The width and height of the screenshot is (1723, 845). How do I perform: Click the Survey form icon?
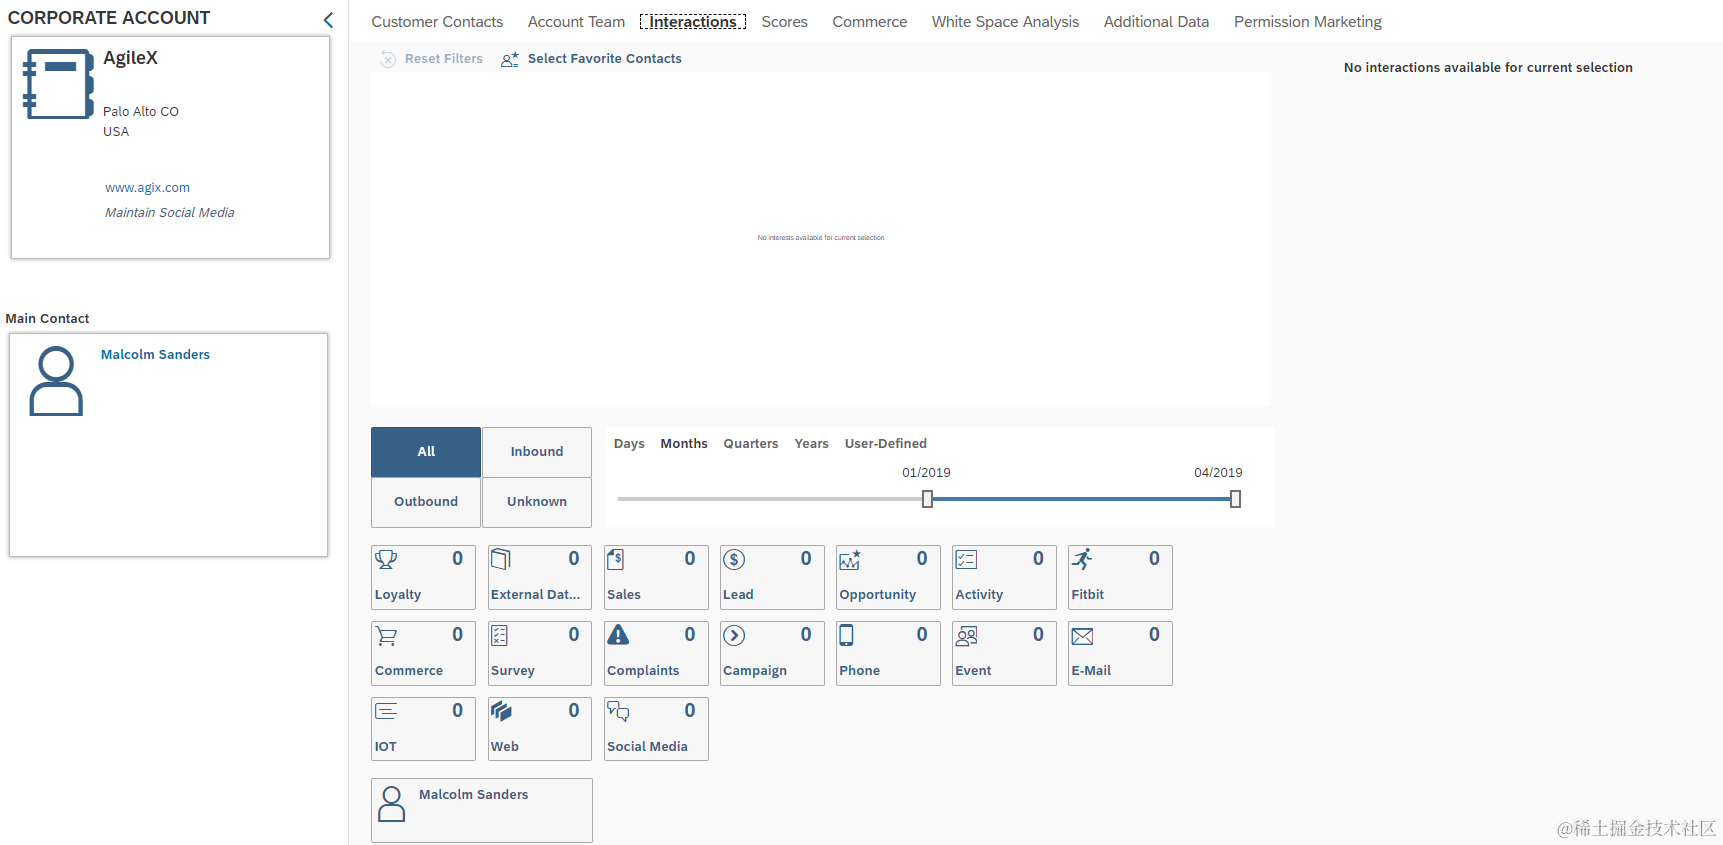pyautogui.click(x=500, y=636)
